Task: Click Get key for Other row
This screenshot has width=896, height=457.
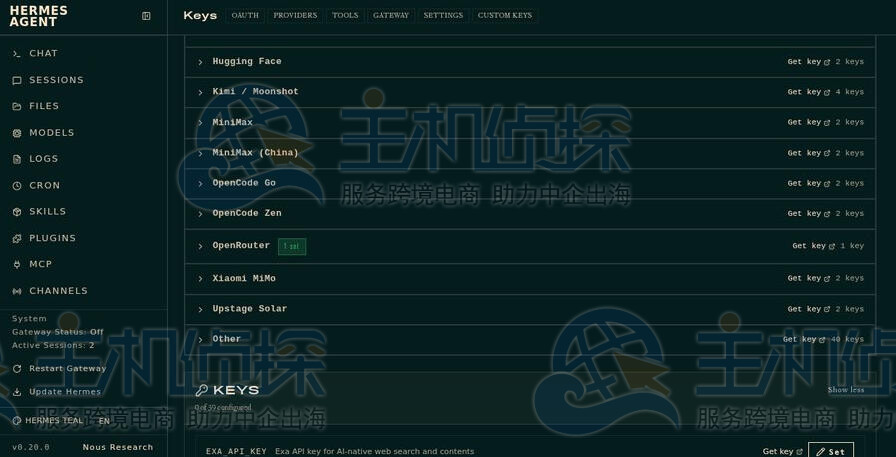Action: (x=803, y=339)
